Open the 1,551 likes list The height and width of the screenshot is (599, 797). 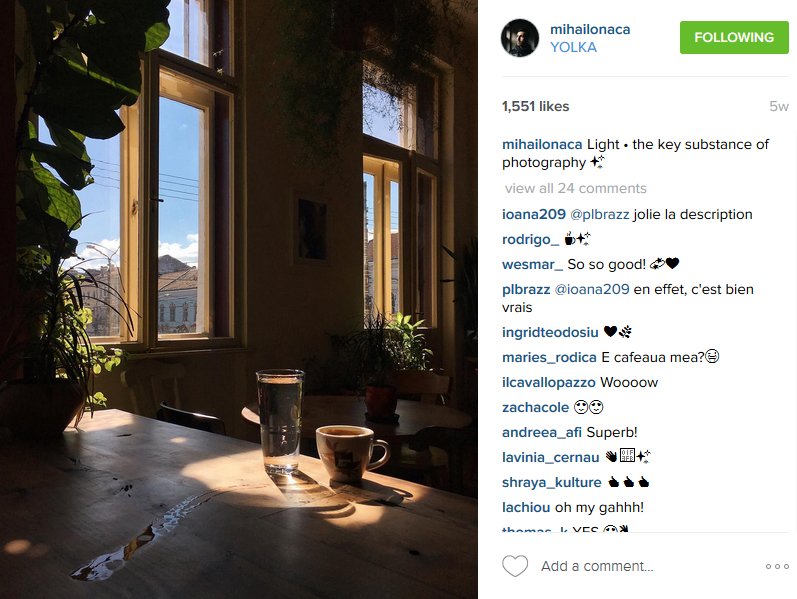click(535, 106)
